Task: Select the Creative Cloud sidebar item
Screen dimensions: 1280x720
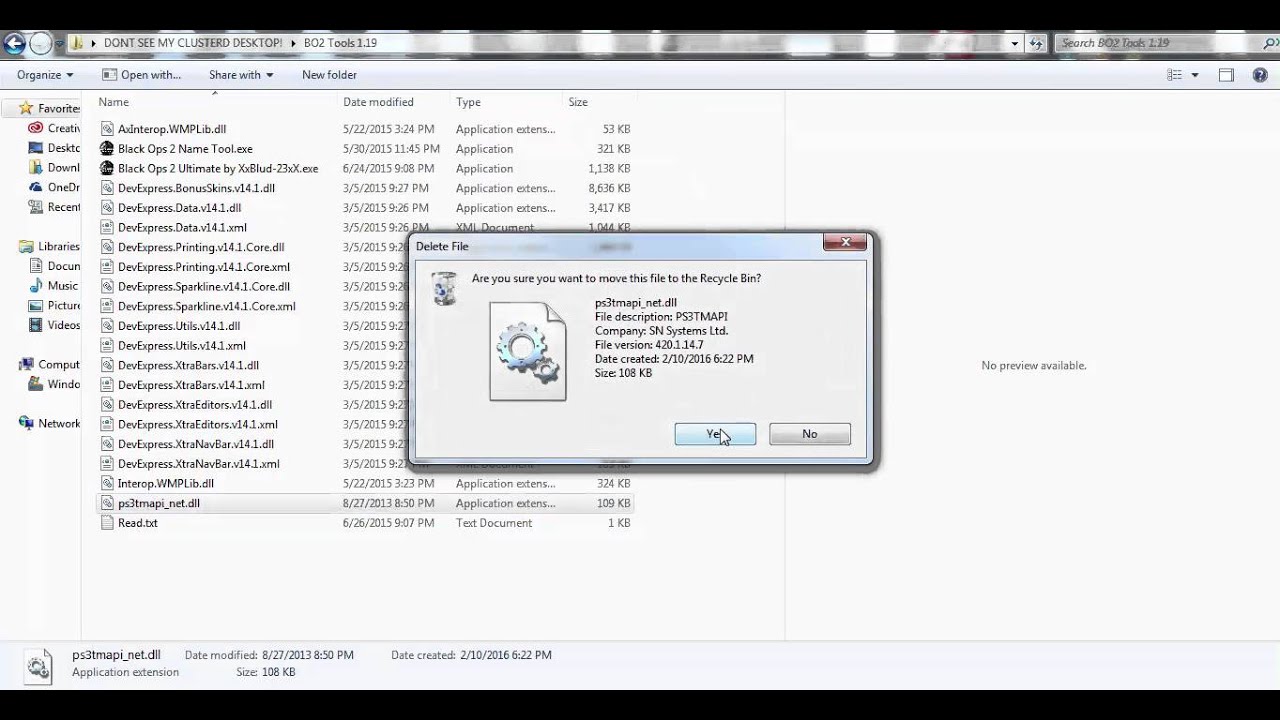Action: (56, 128)
